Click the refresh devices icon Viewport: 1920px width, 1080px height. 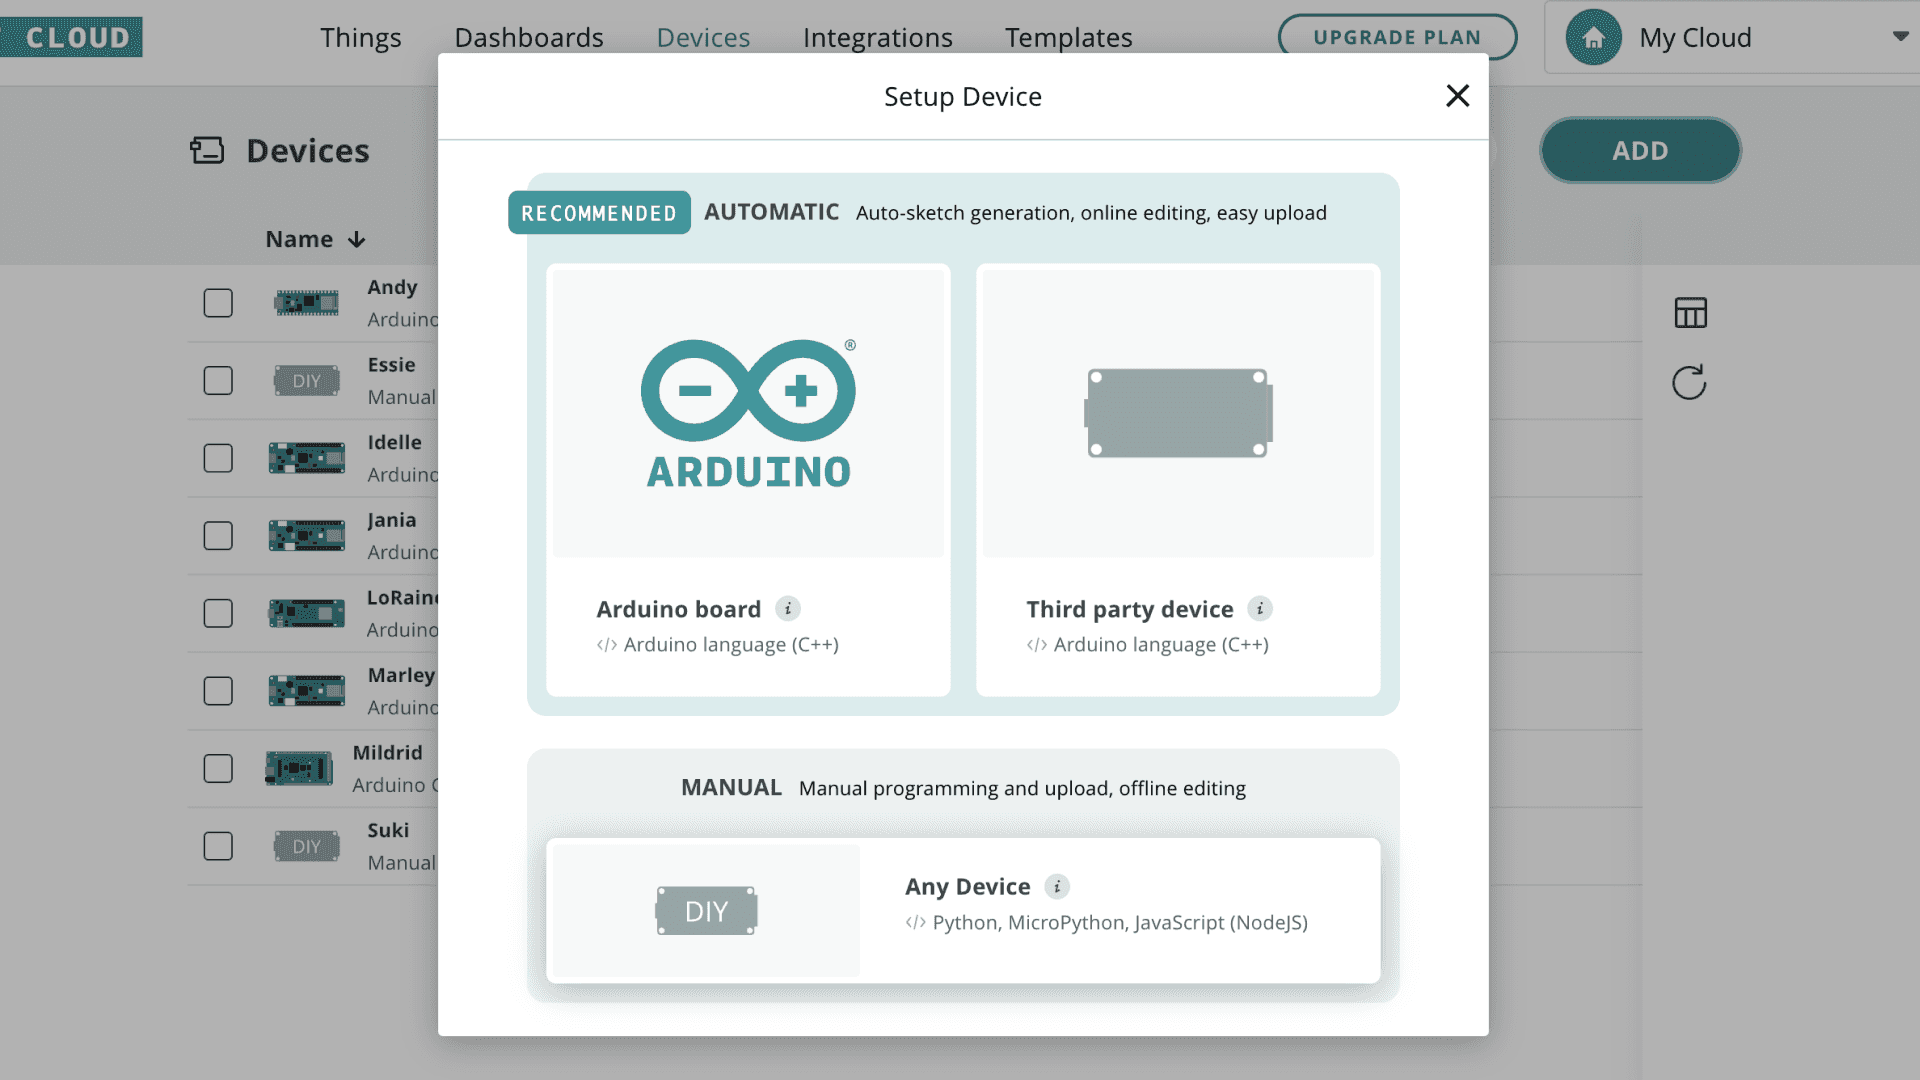click(1689, 382)
